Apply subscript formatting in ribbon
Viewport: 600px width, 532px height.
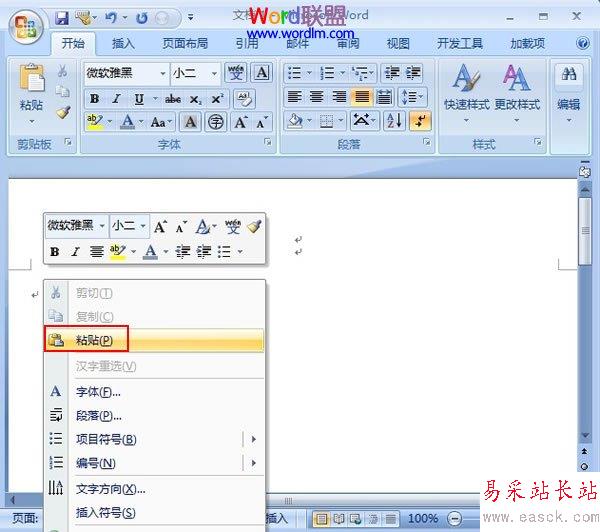(195, 100)
